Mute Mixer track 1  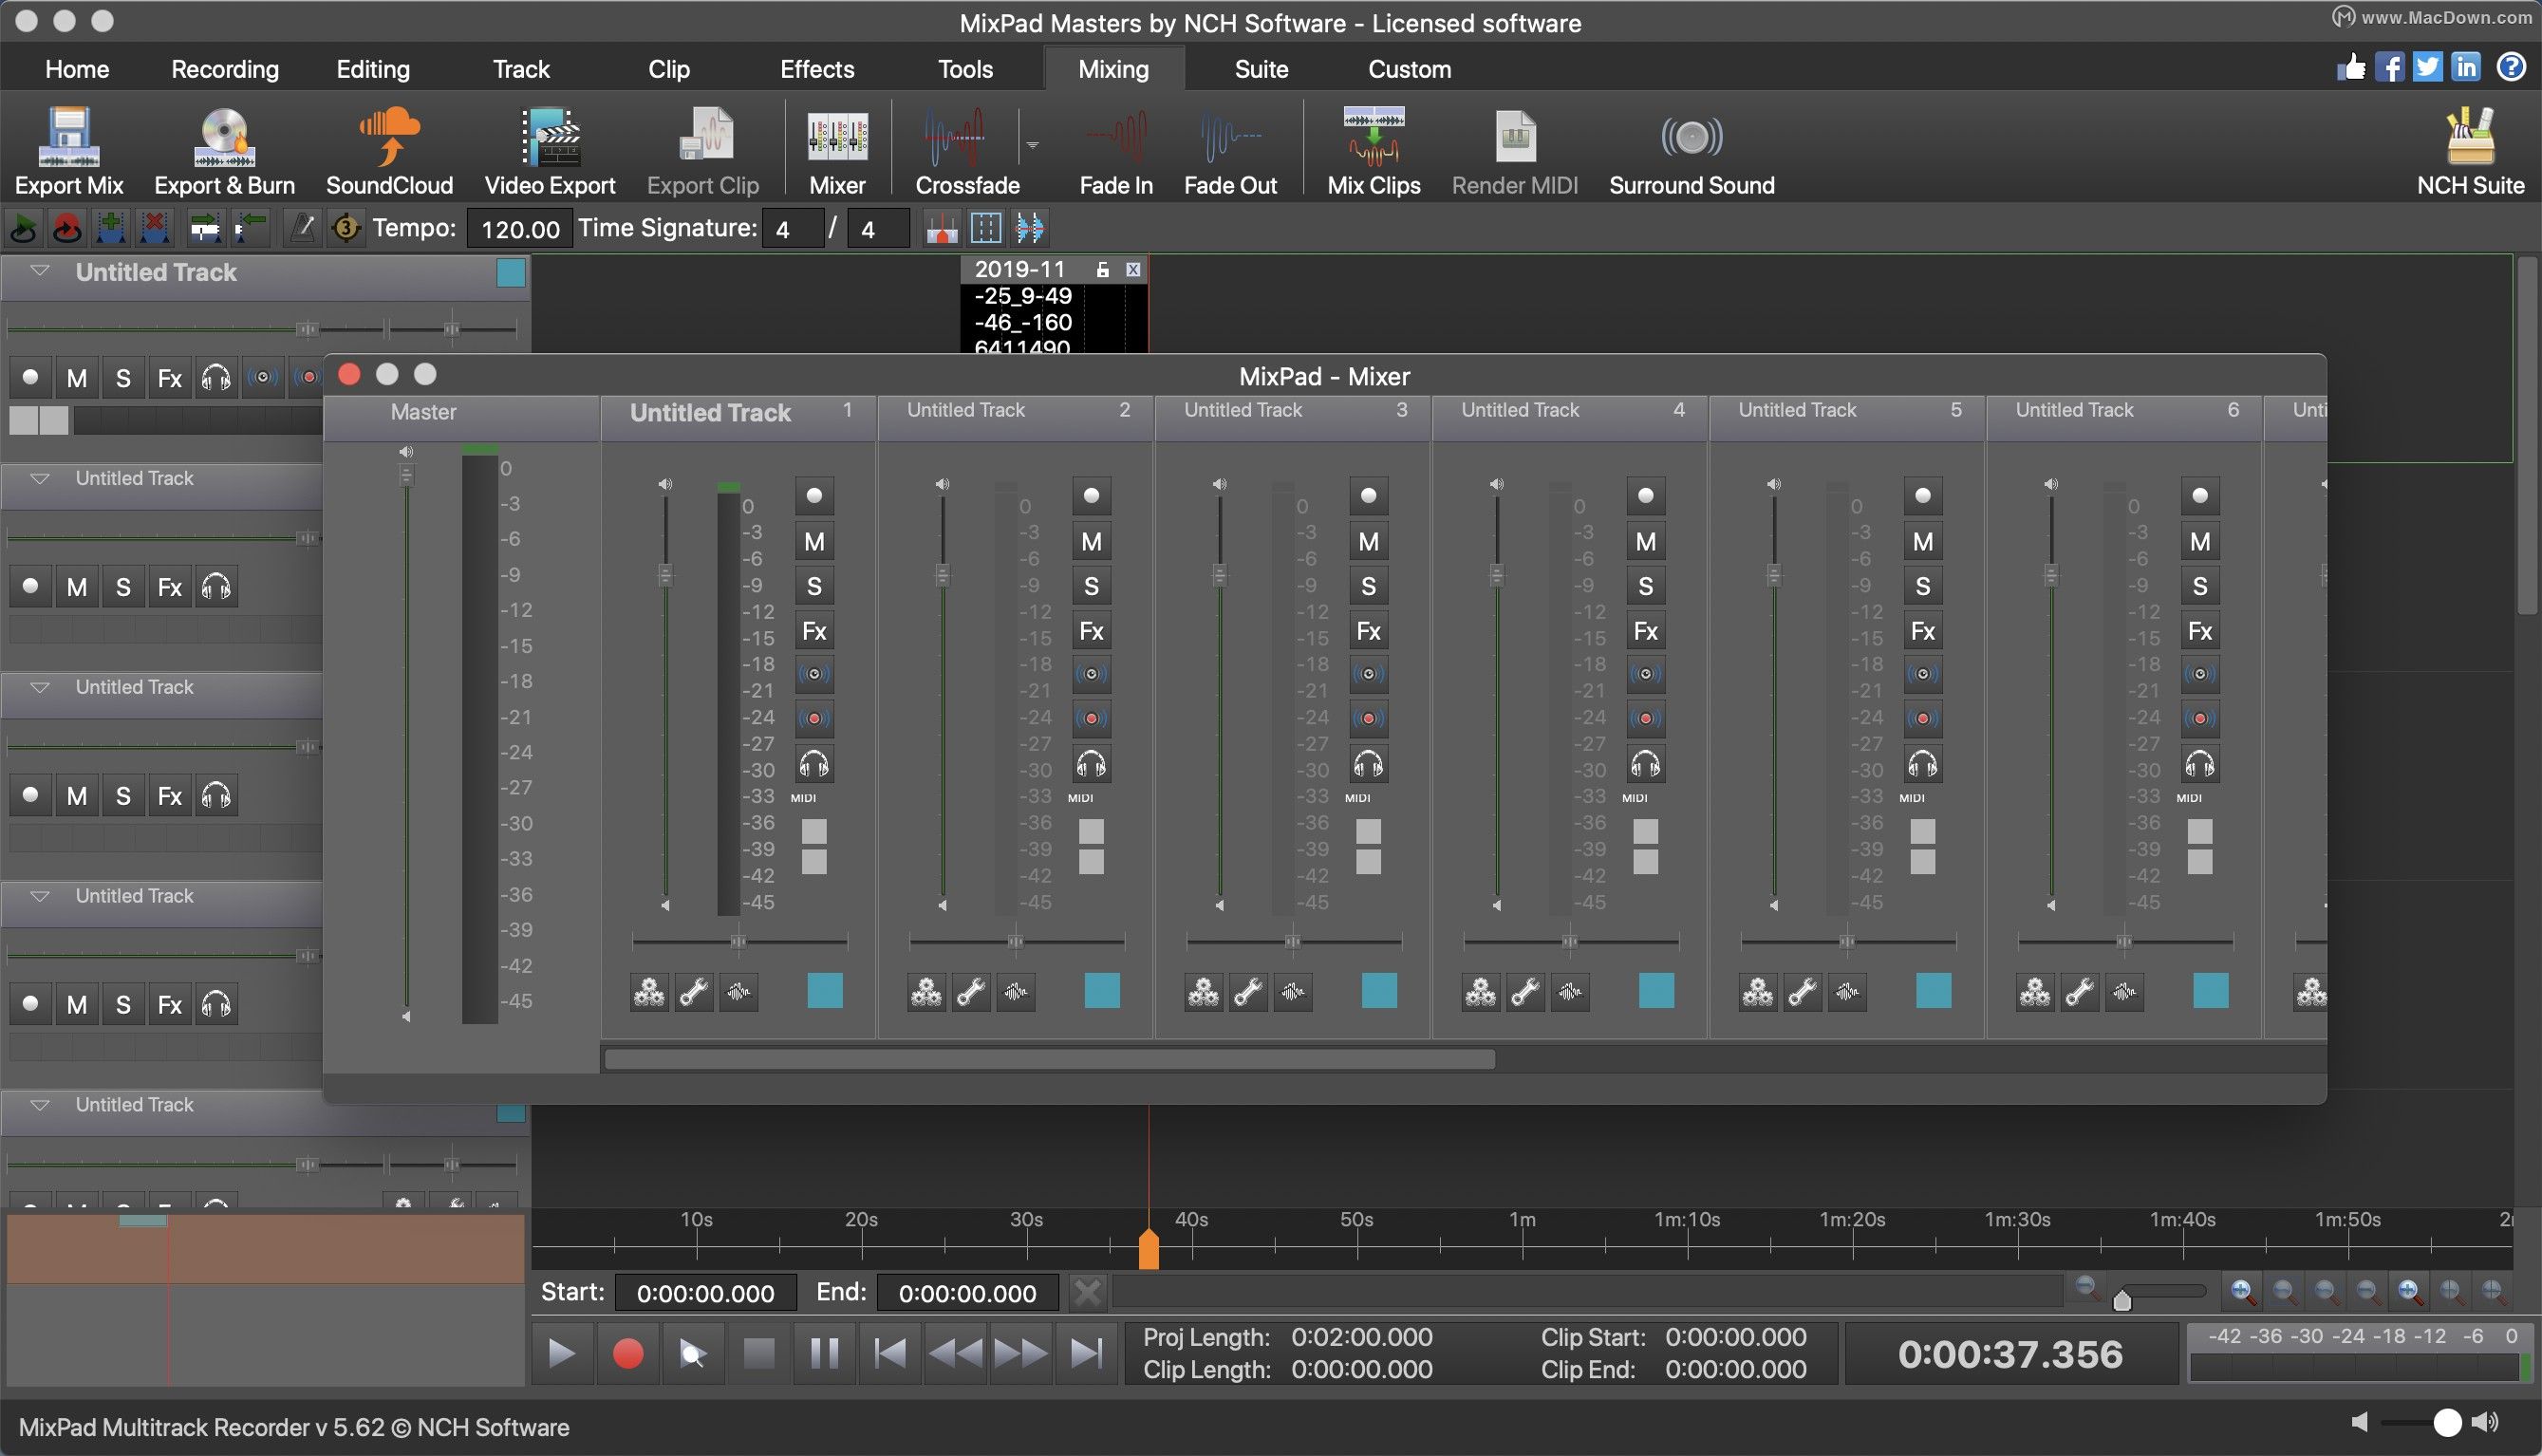coord(814,542)
